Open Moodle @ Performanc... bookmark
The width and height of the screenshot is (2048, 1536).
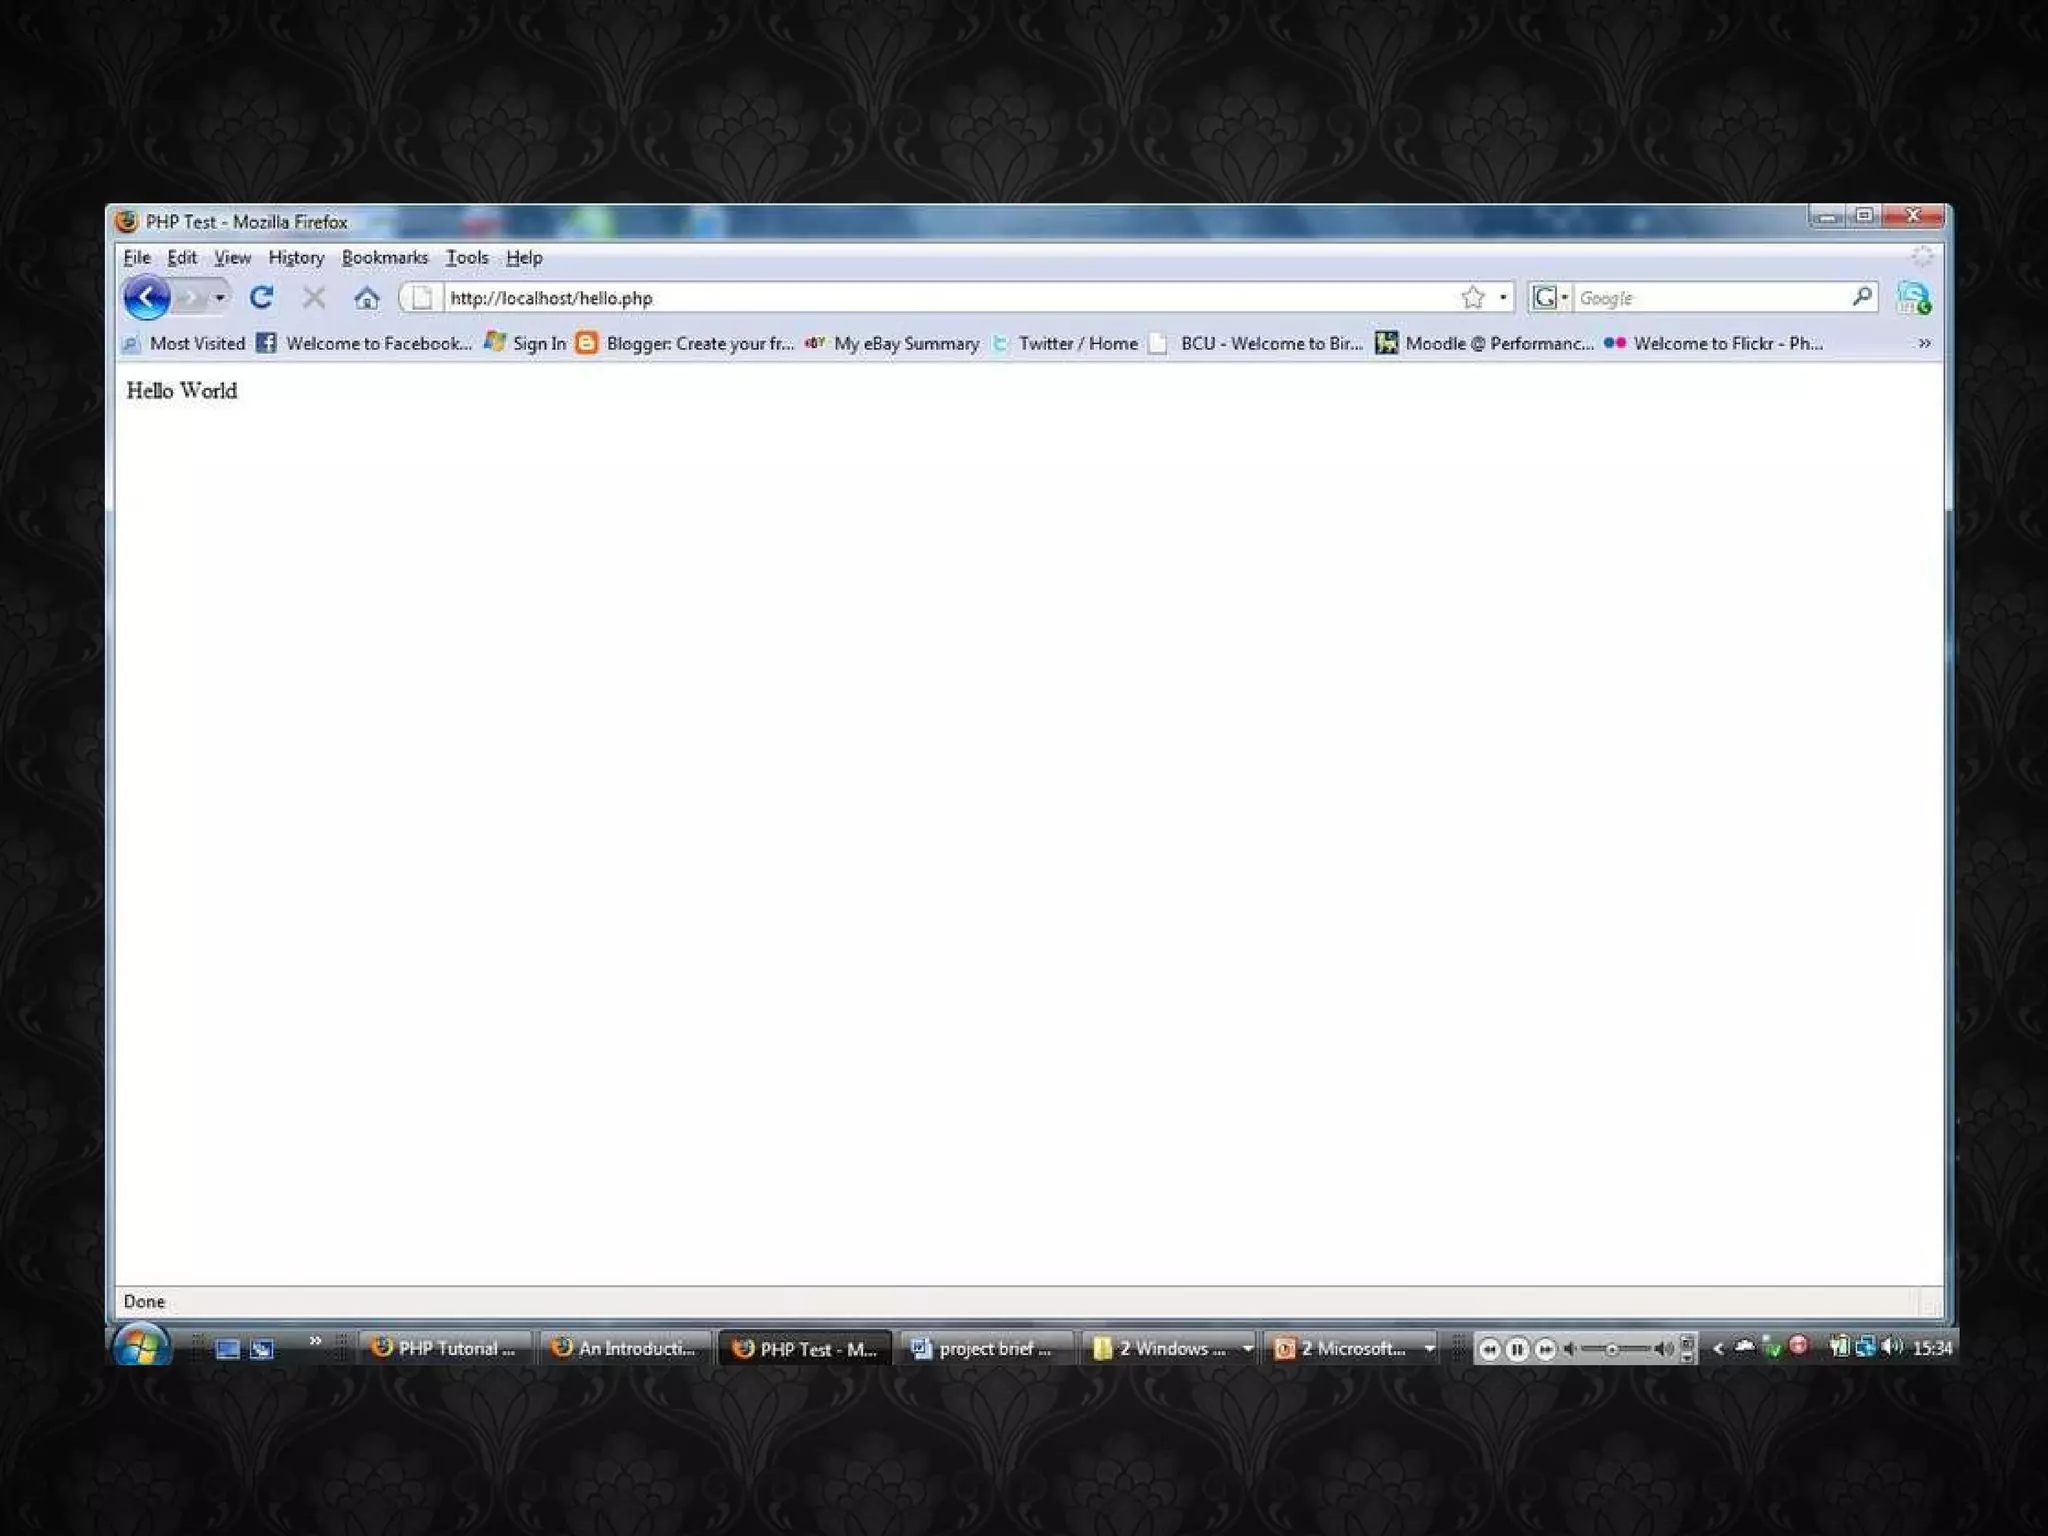[x=1485, y=344]
